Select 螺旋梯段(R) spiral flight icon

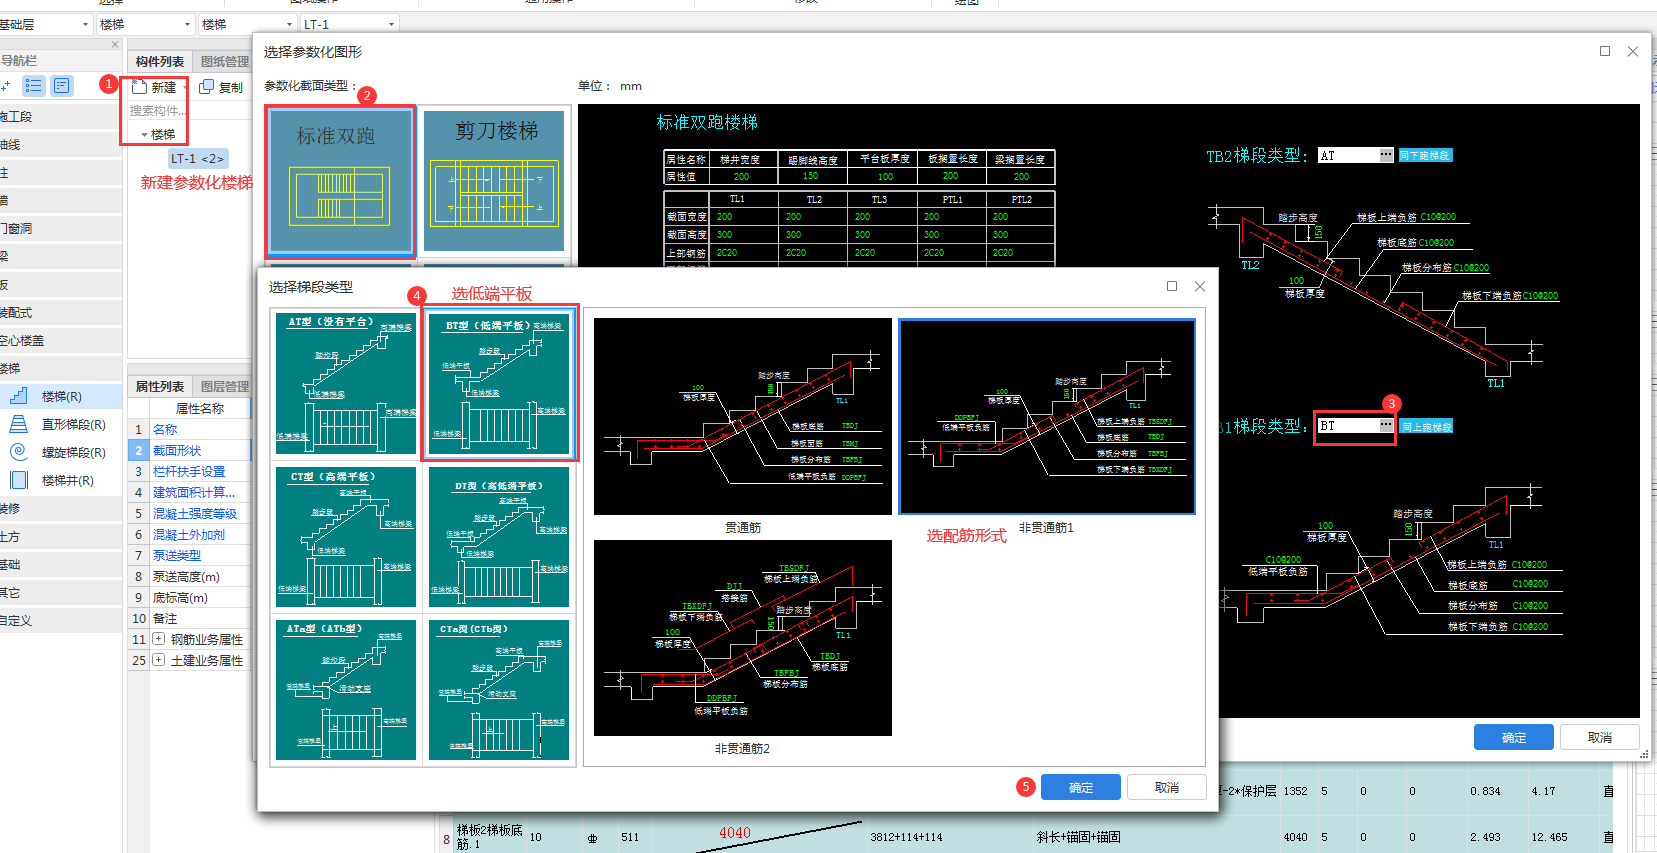click(x=19, y=452)
